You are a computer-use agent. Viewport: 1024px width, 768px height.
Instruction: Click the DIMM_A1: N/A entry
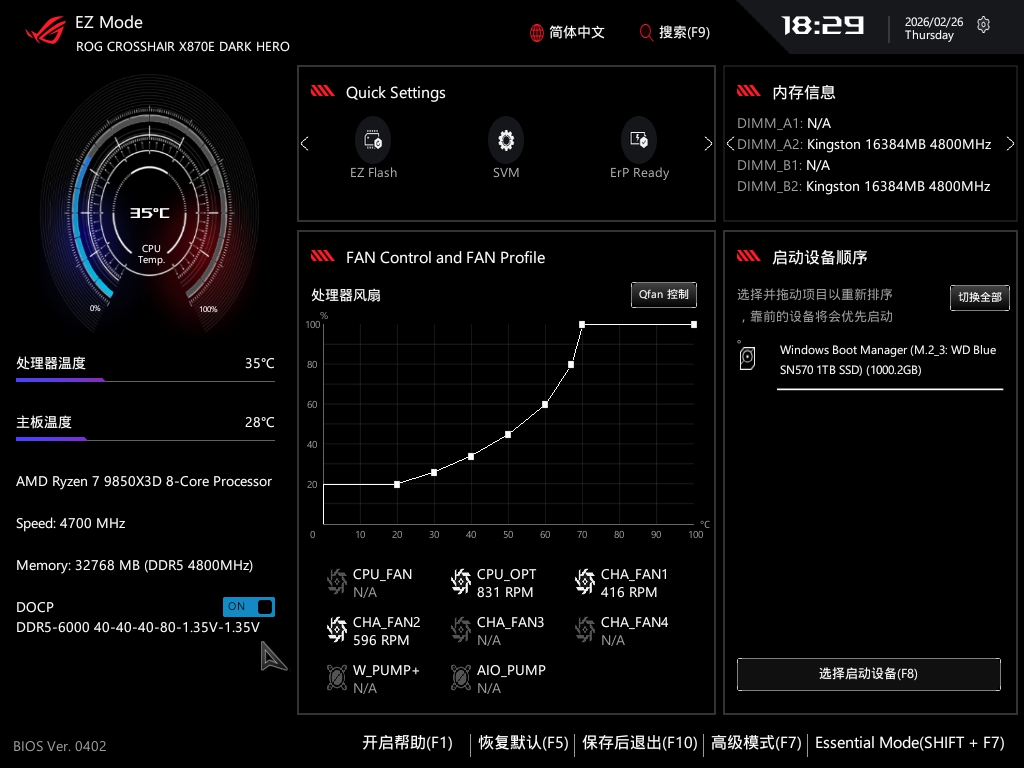coord(784,123)
